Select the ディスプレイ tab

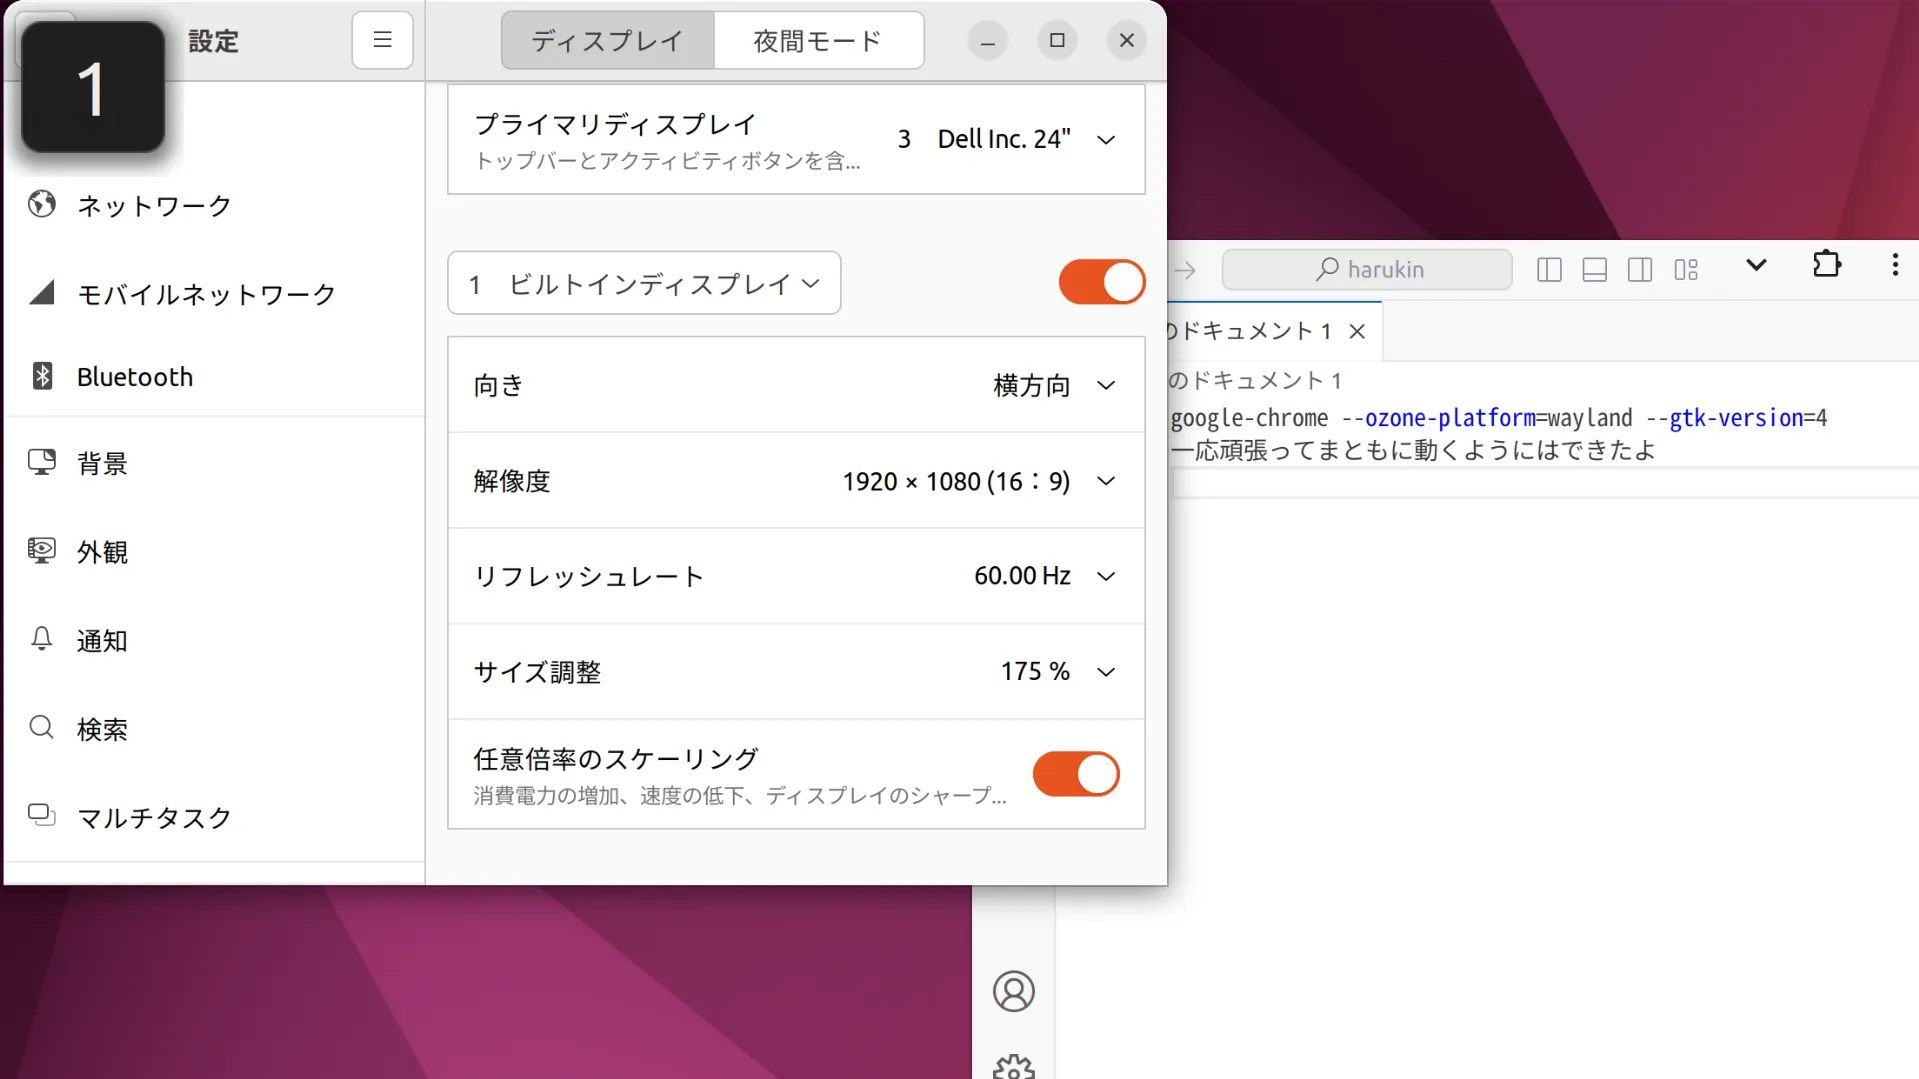pos(607,41)
